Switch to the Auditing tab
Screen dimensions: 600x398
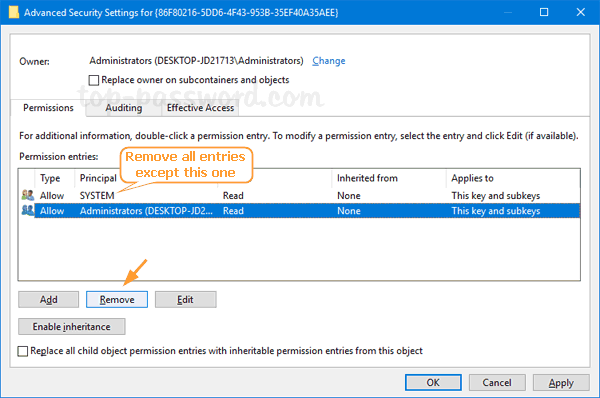click(124, 108)
